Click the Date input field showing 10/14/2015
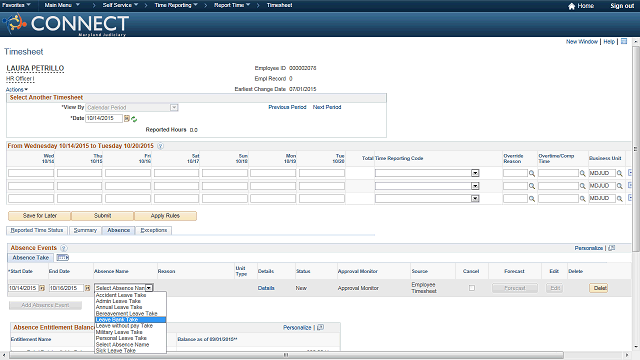This screenshot has height=360, width=640. 104,118
